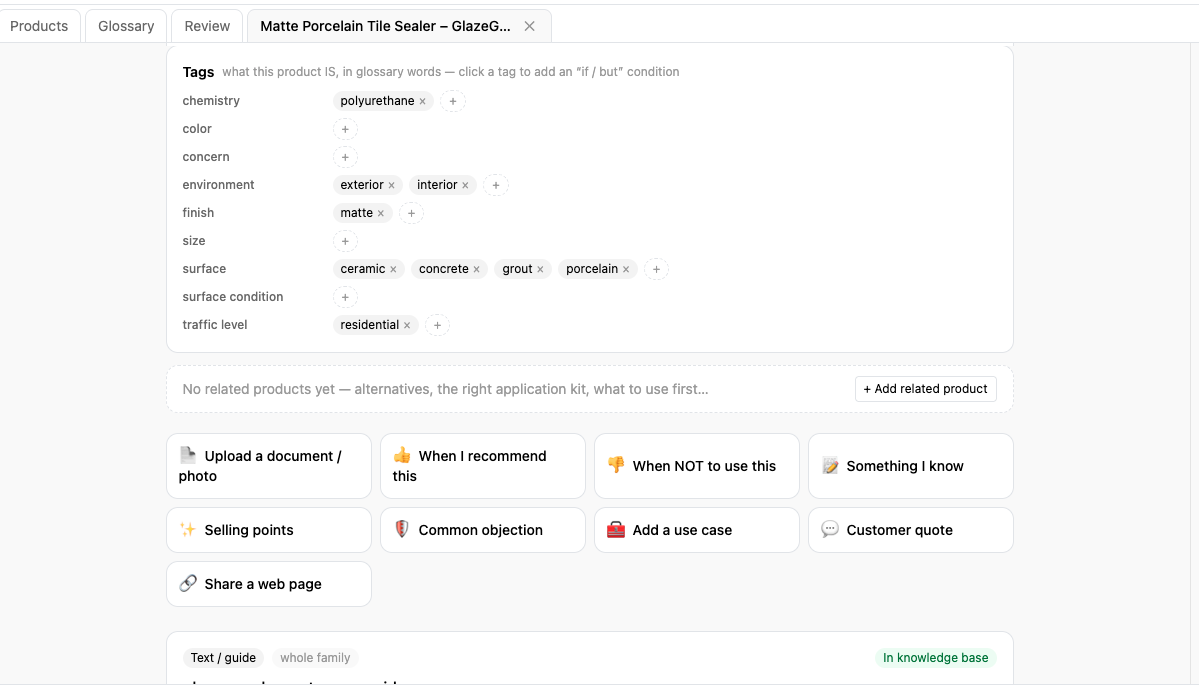1199x685 pixels.
Task: Open the Review tab
Action: [x=207, y=26]
